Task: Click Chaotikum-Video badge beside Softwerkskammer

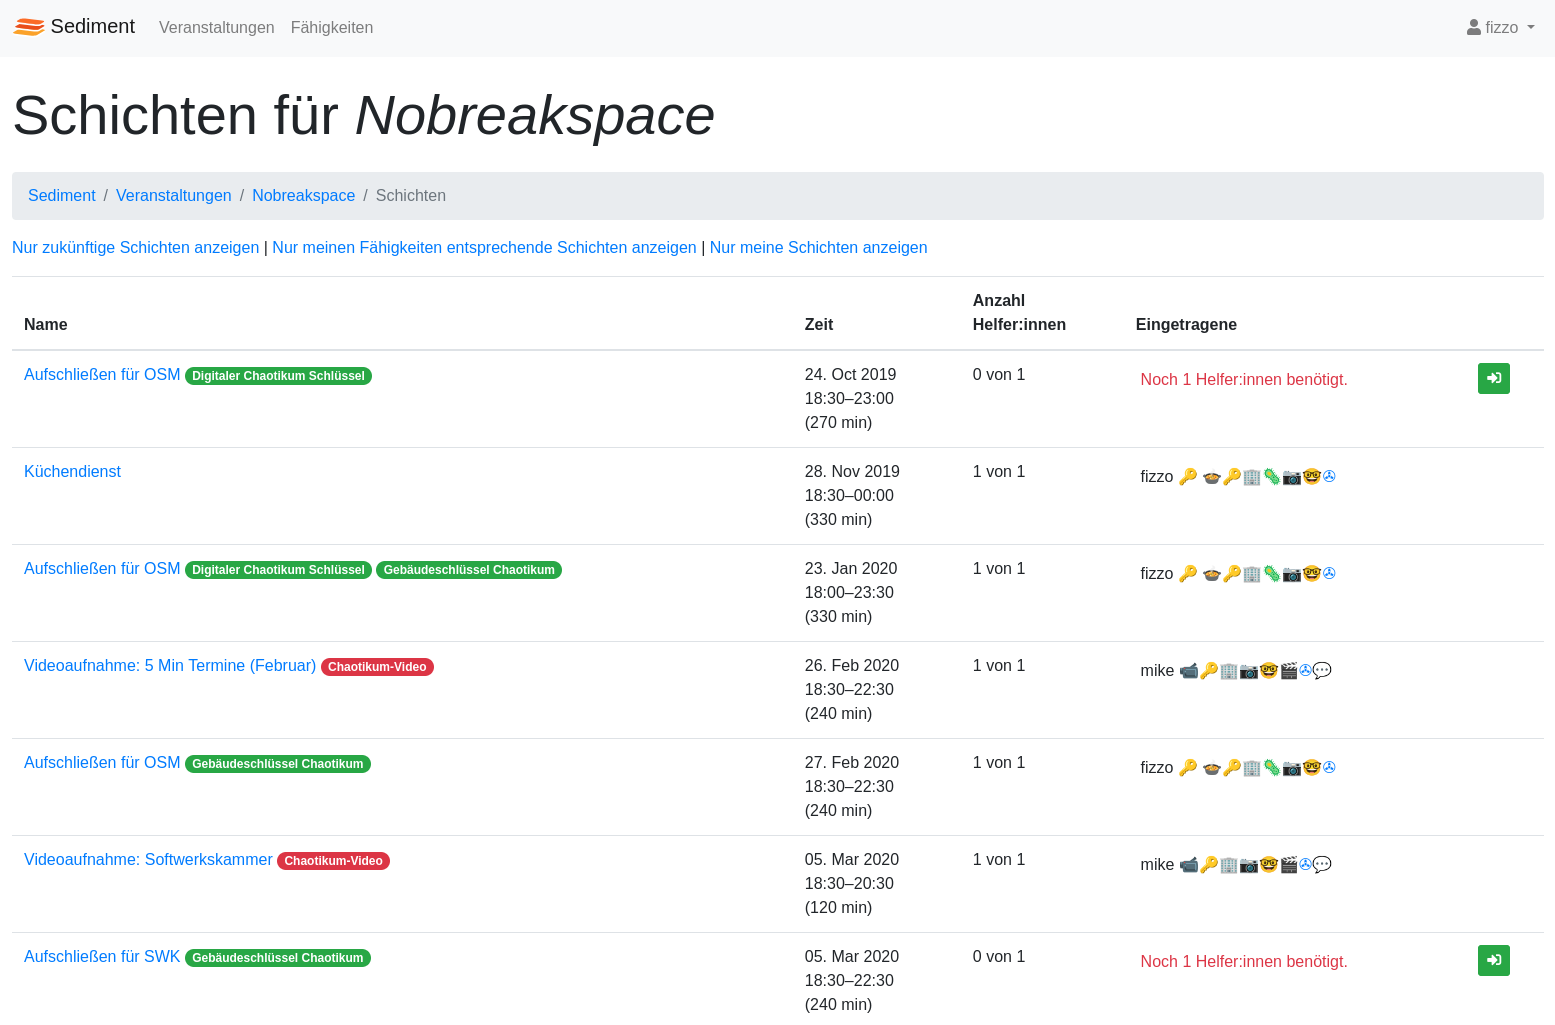Action: coord(333,861)
